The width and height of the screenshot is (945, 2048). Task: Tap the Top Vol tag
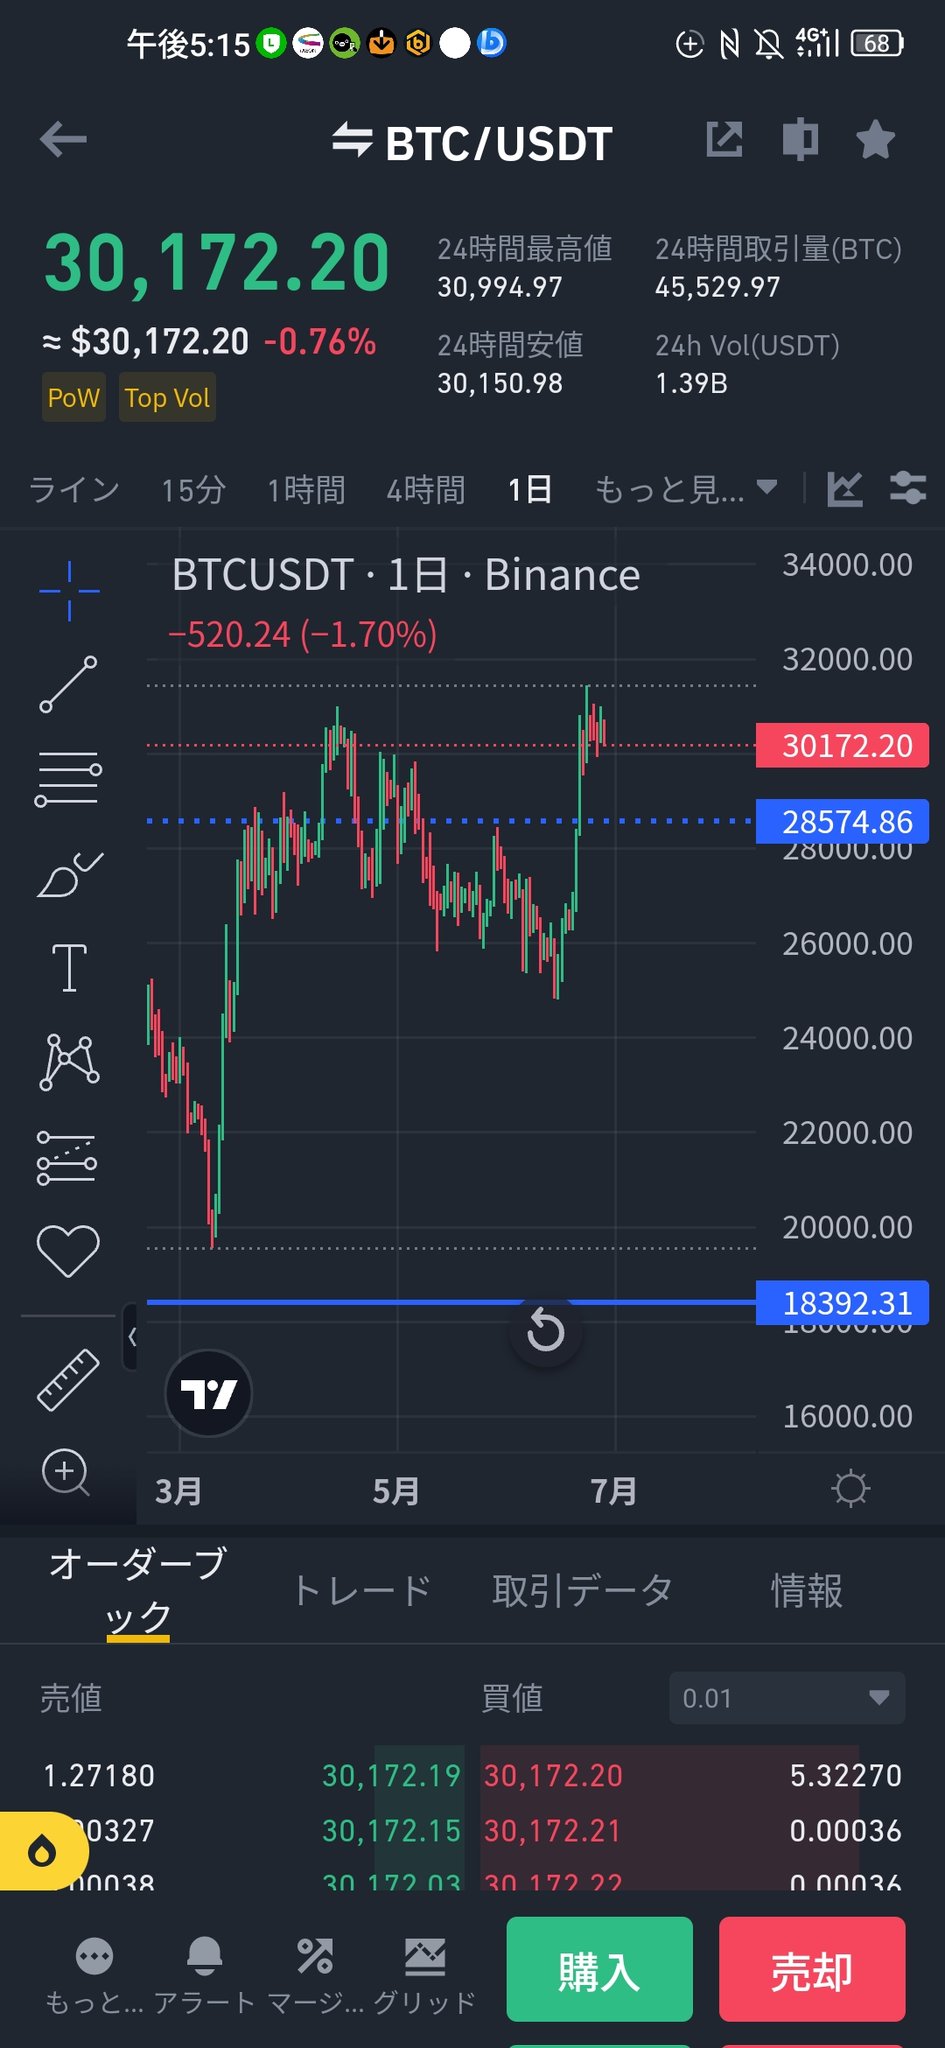coord(167,398)
